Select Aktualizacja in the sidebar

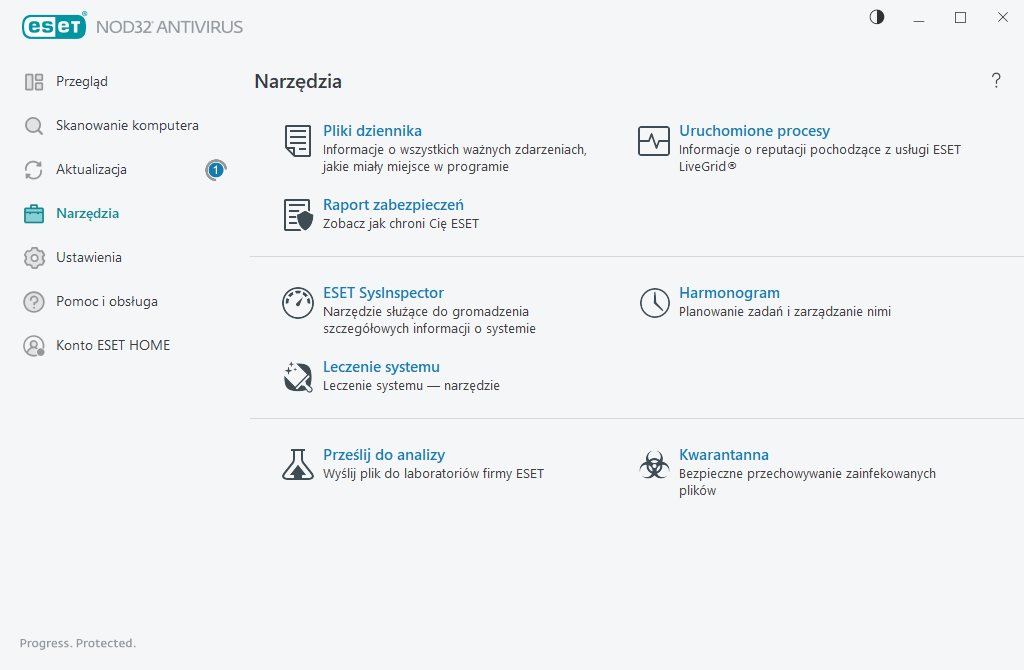[x=91, y=170]
